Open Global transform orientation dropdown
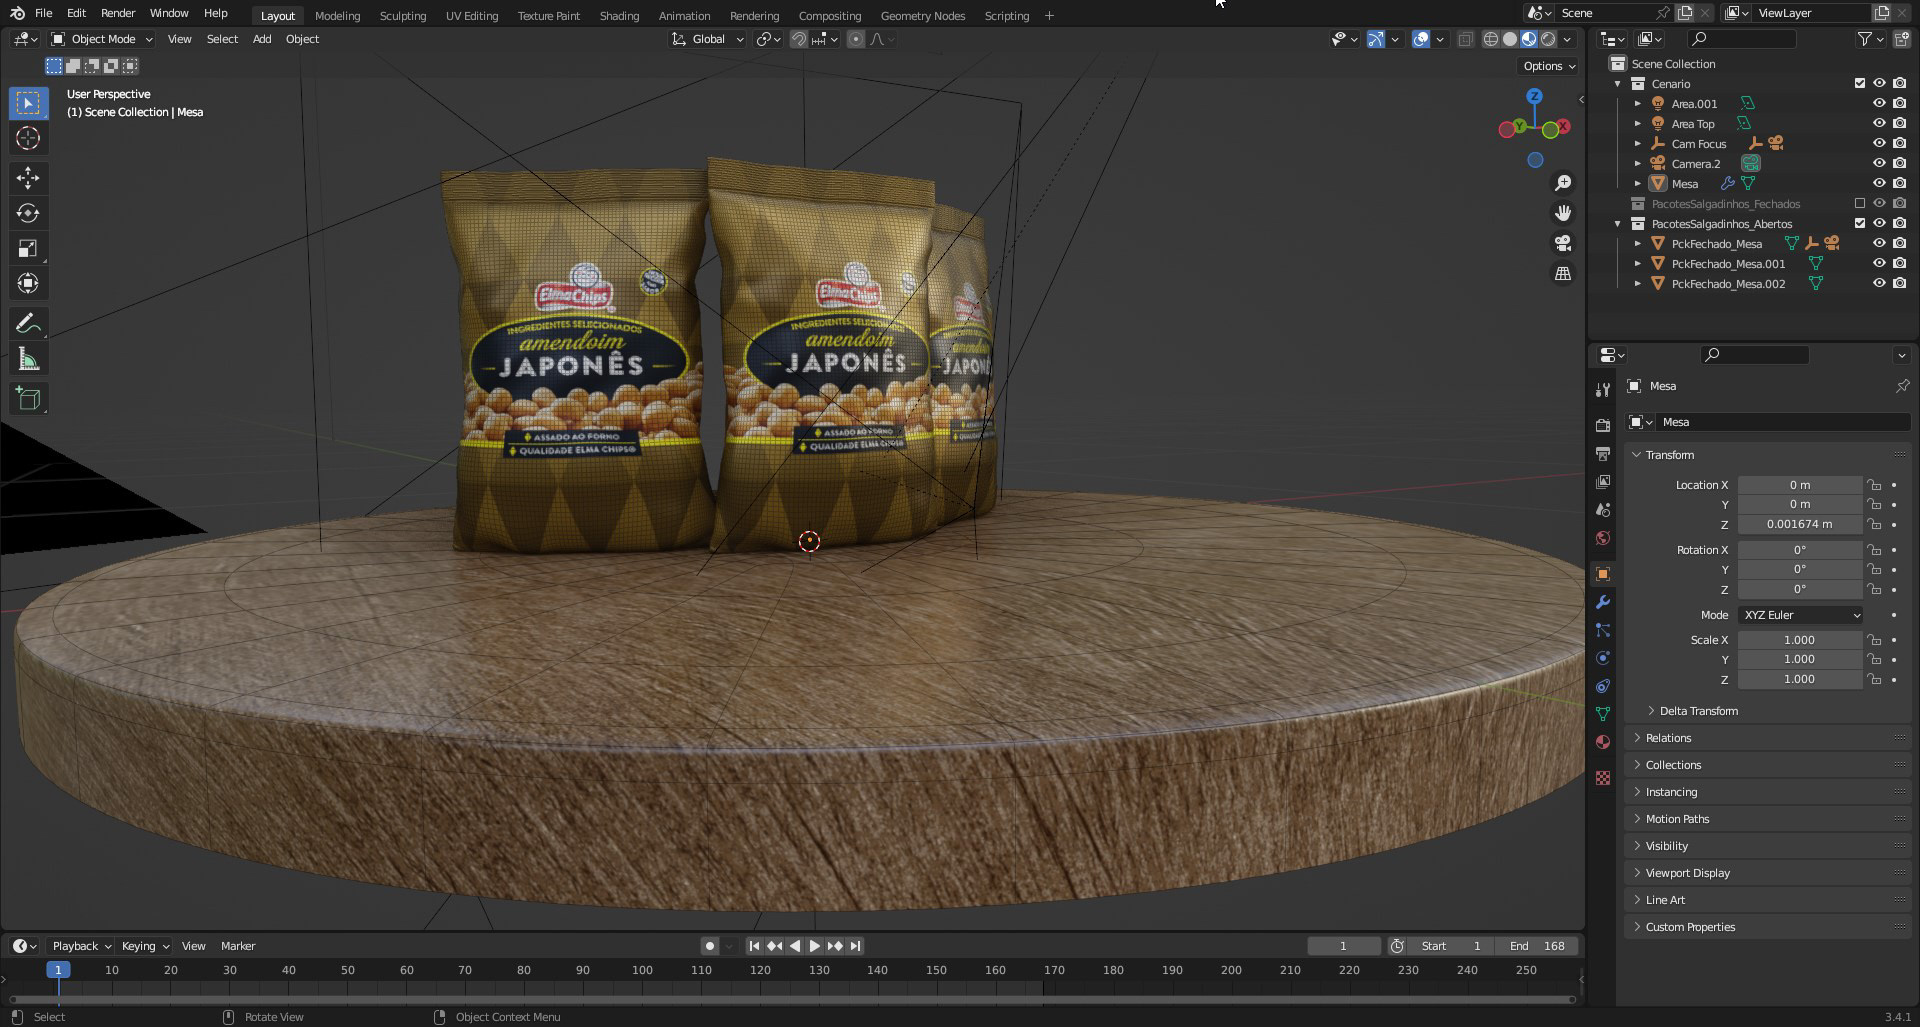 pyautogui.click(x=708, y=39)
